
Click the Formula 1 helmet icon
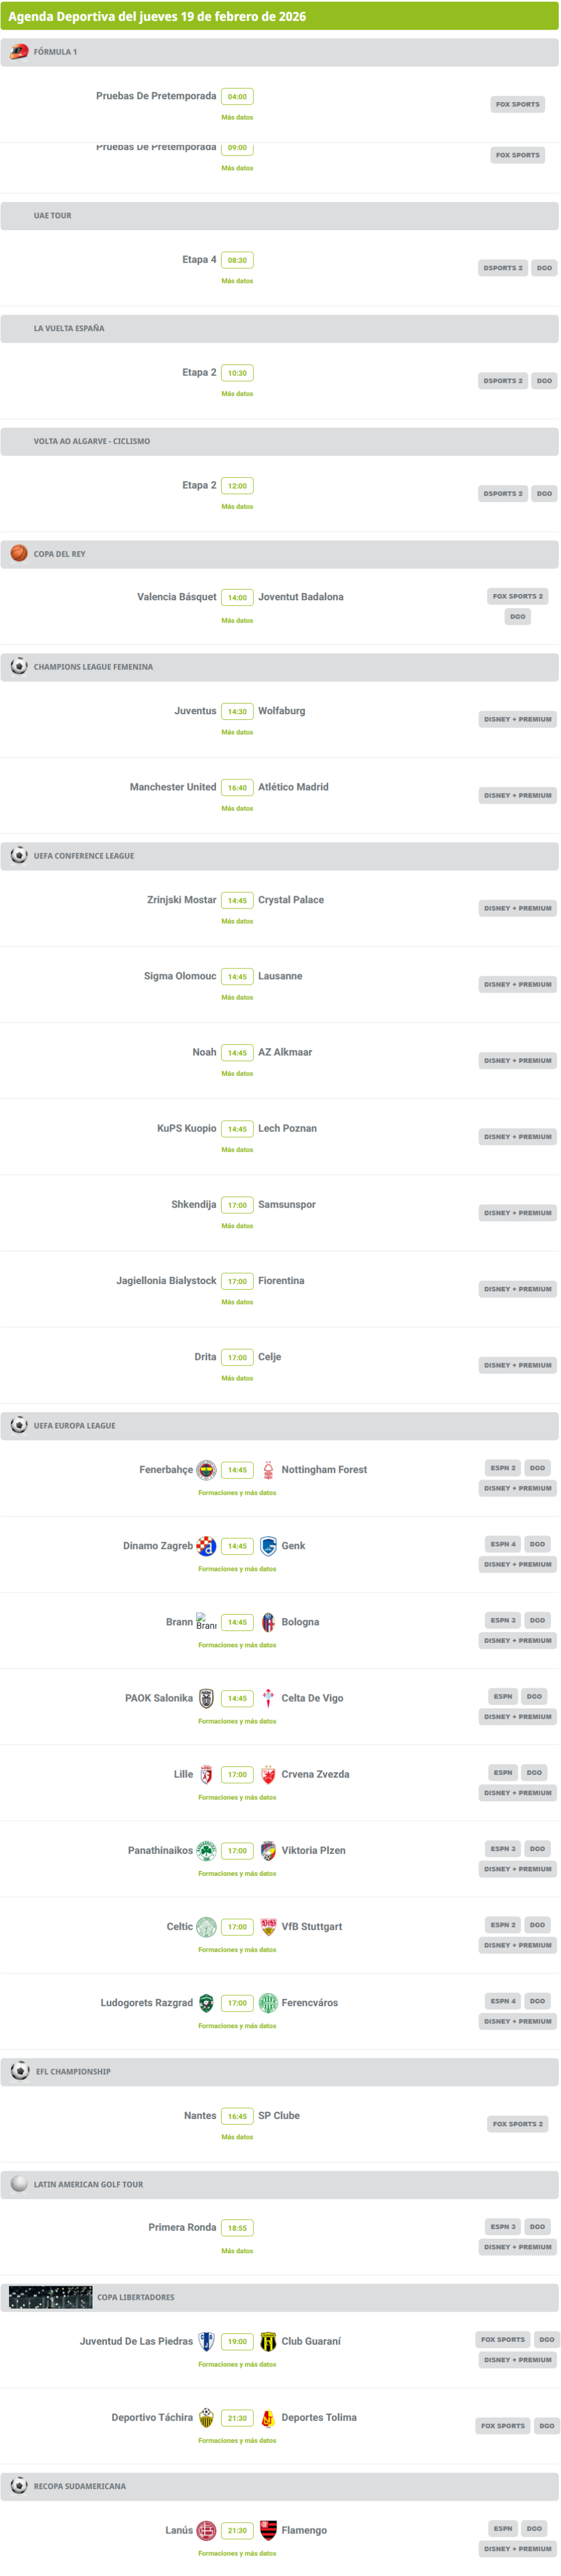[19, 52]
